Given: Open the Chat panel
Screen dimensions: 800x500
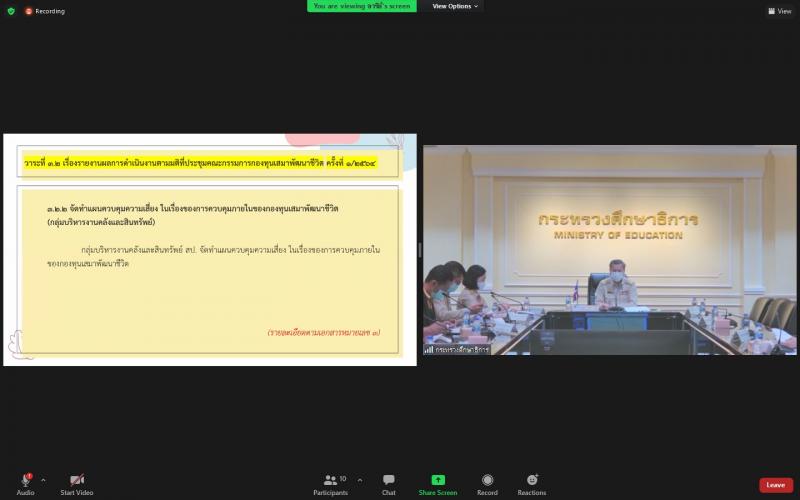Looking at the screenshot, I should [x=389, y=484].
